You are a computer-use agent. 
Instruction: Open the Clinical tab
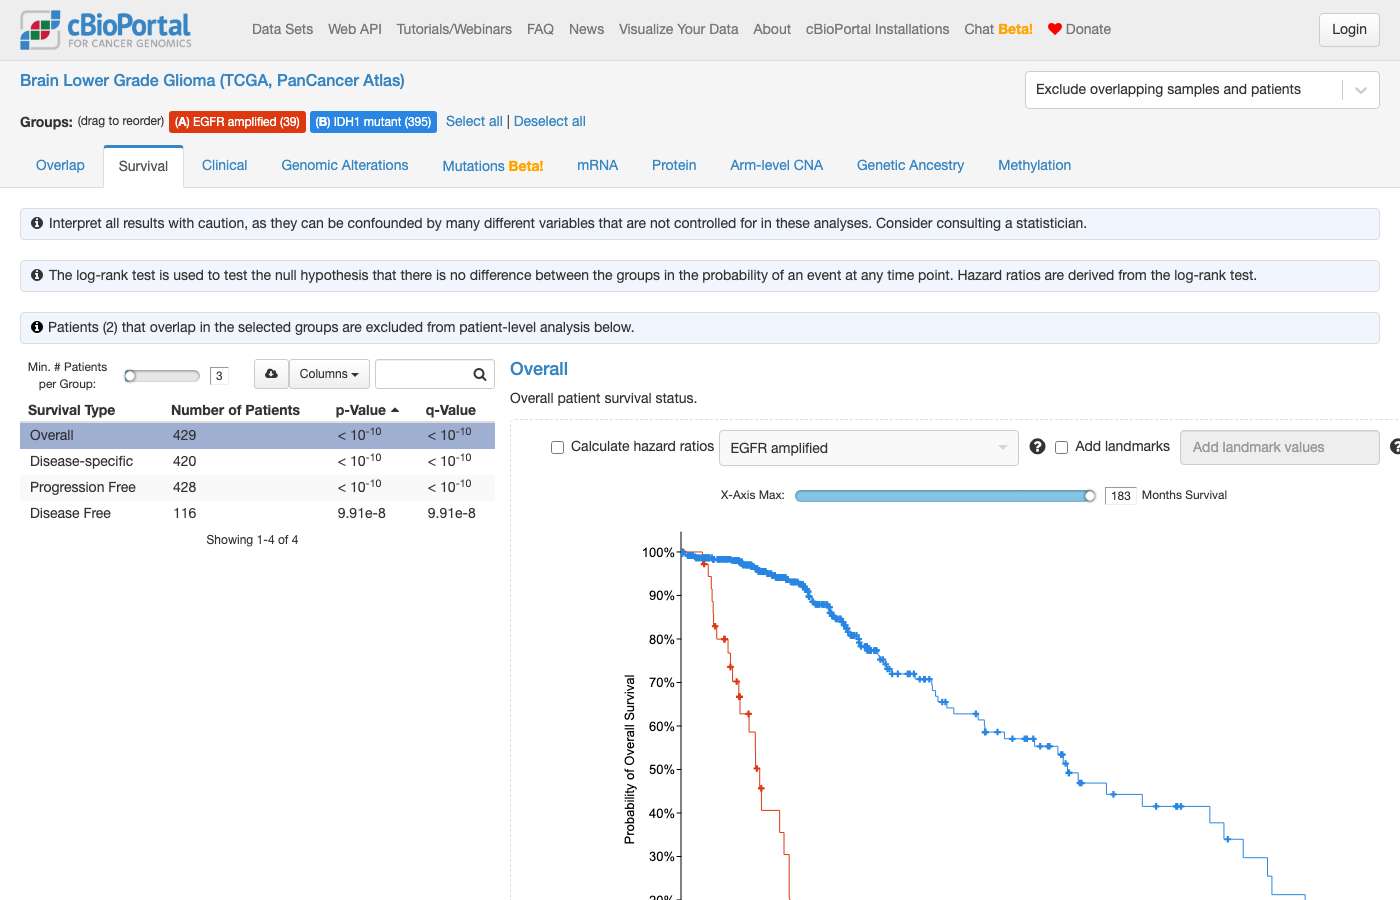(224, 166)
